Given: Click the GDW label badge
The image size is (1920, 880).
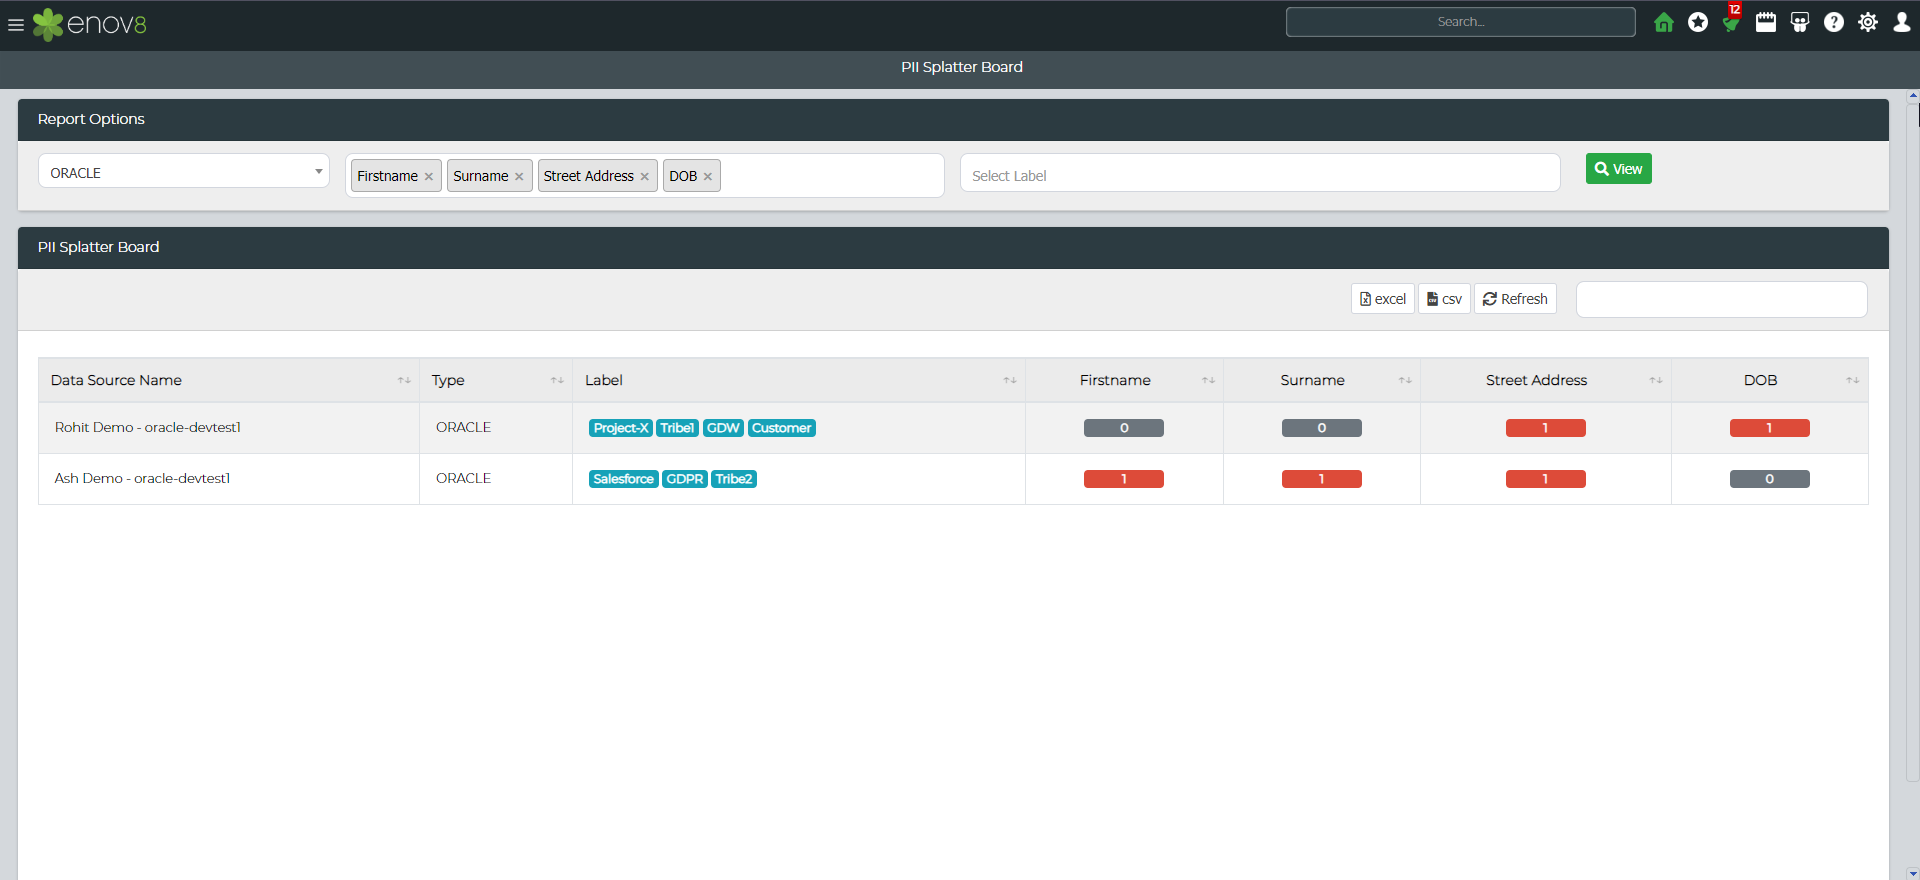Looking at the screenshot, I should 723,428.
